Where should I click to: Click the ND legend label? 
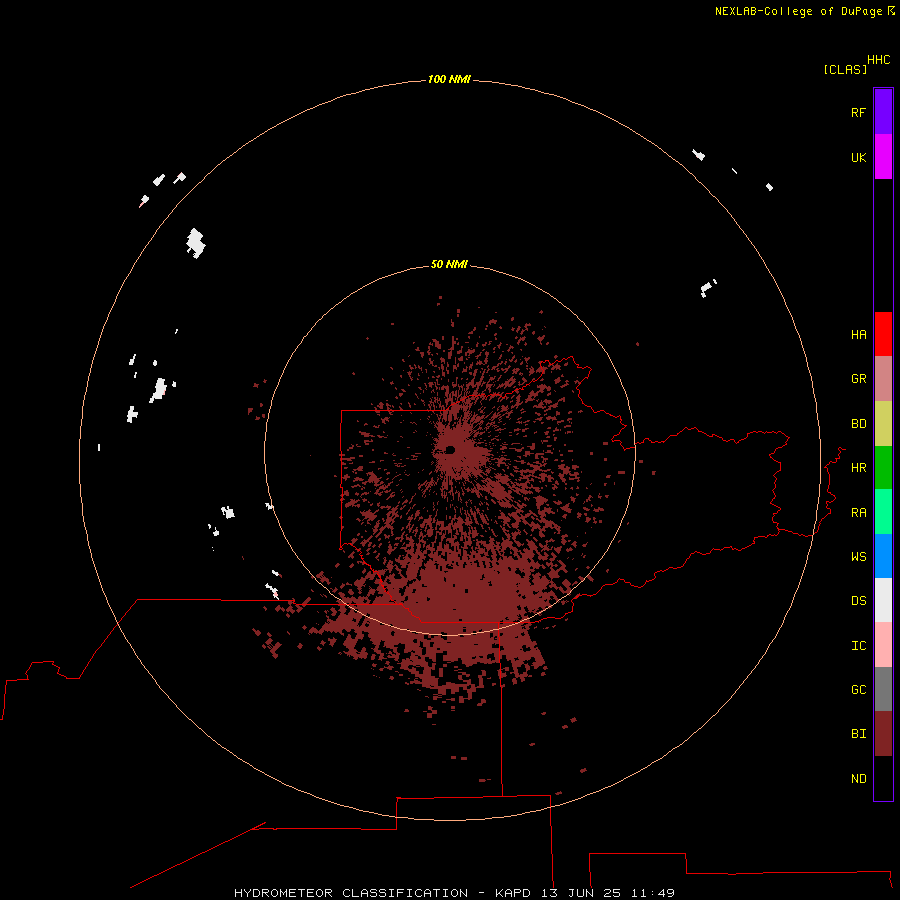[858, 778]
